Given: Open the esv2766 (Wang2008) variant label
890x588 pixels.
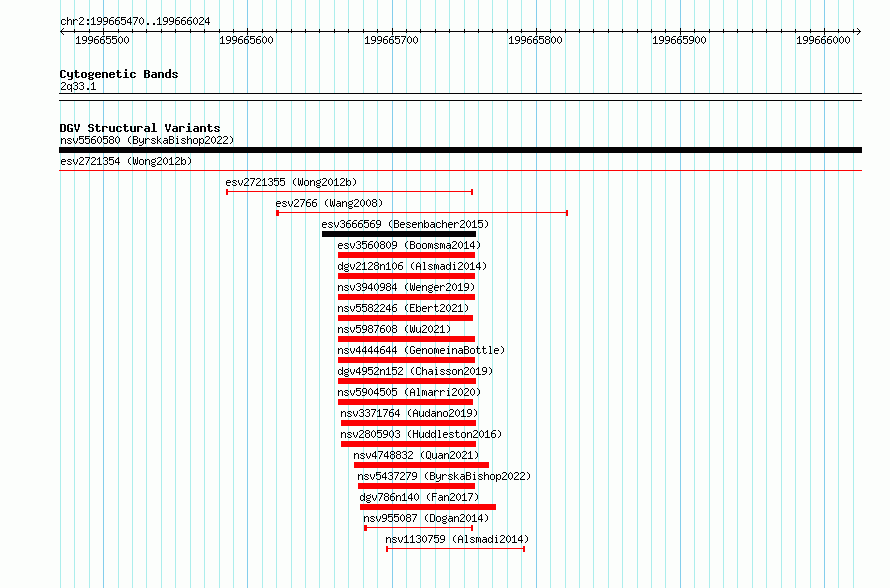Looking at the screenshot, I should click(x=329, y=203).
